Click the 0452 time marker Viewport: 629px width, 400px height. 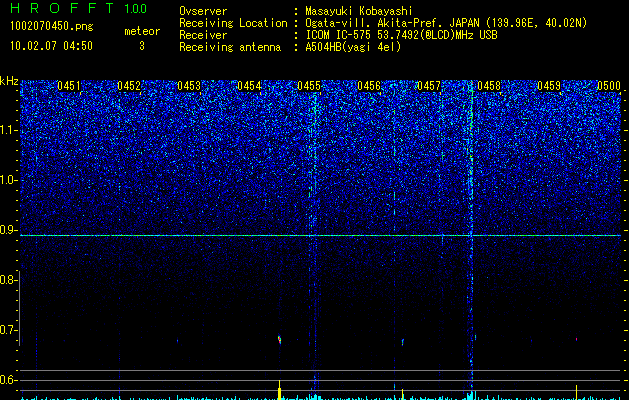pos(129,86)
